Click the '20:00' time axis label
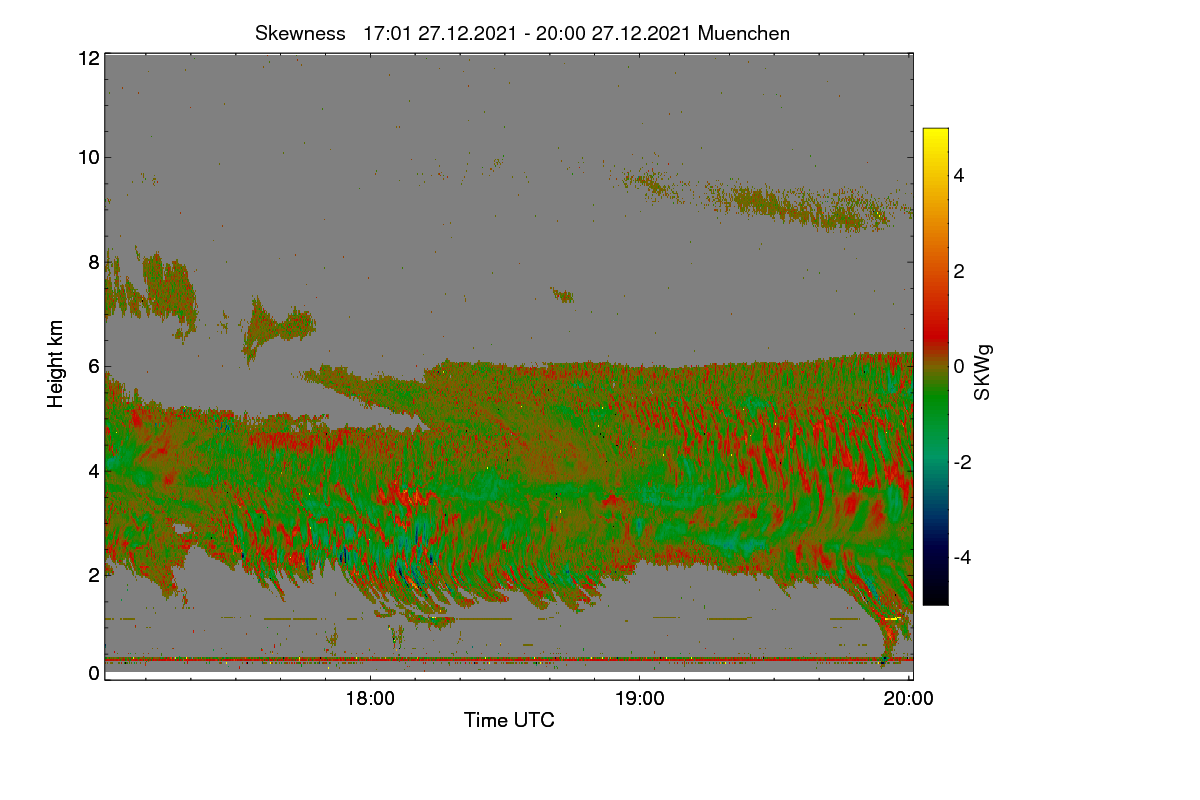This screenshot has height=800, width=1200. pyautogui.click(x=909, y=699)
